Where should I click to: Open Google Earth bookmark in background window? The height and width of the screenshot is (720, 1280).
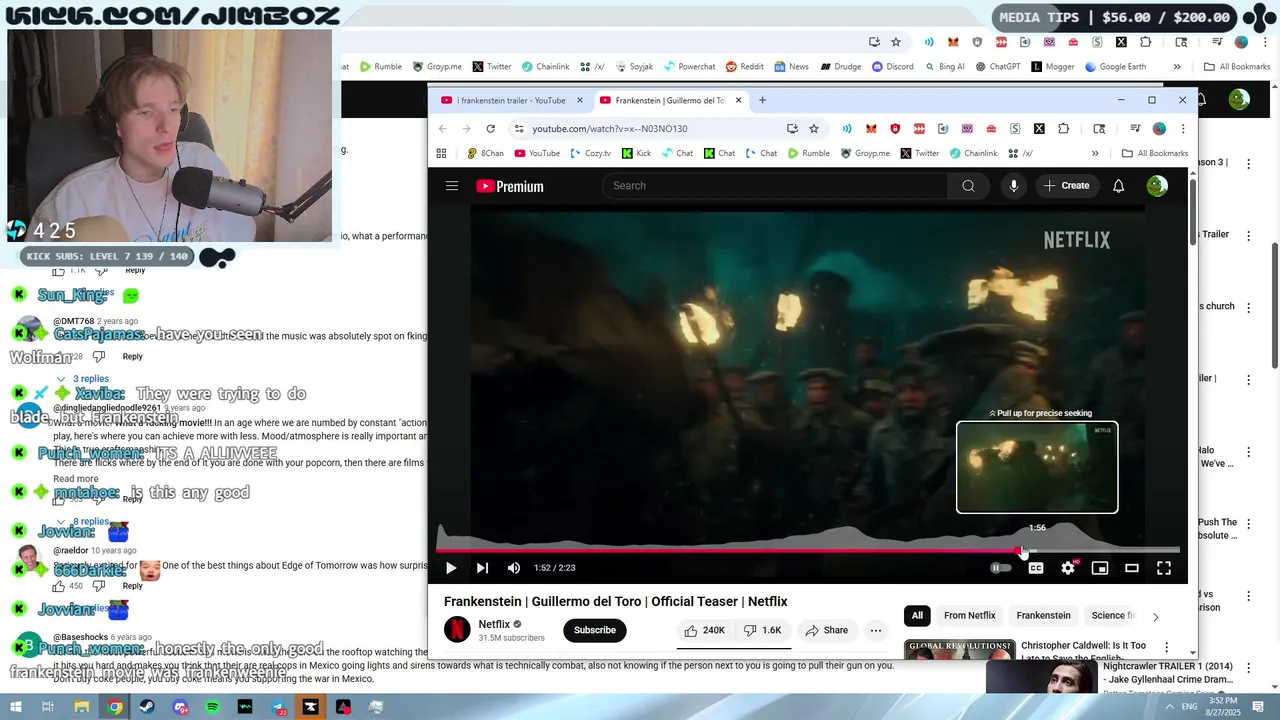tap(1115, 67)
